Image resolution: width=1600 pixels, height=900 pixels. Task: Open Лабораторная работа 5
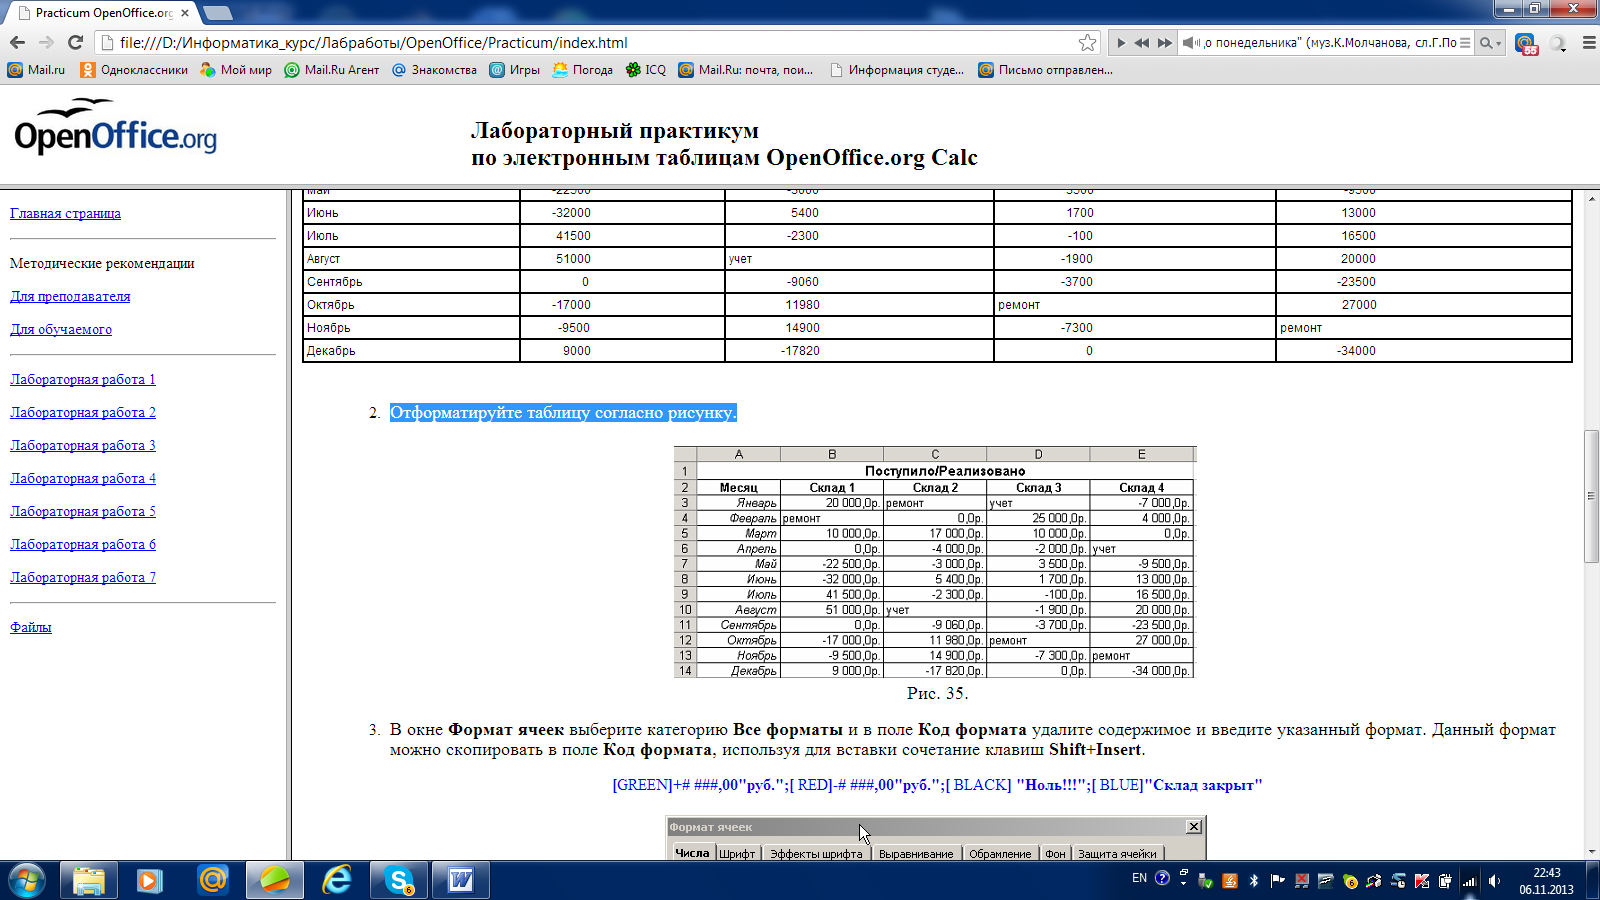[83, 511]
